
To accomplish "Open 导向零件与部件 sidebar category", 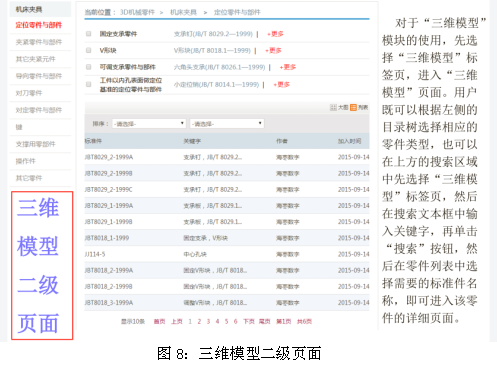I will (x=38, y=76).
